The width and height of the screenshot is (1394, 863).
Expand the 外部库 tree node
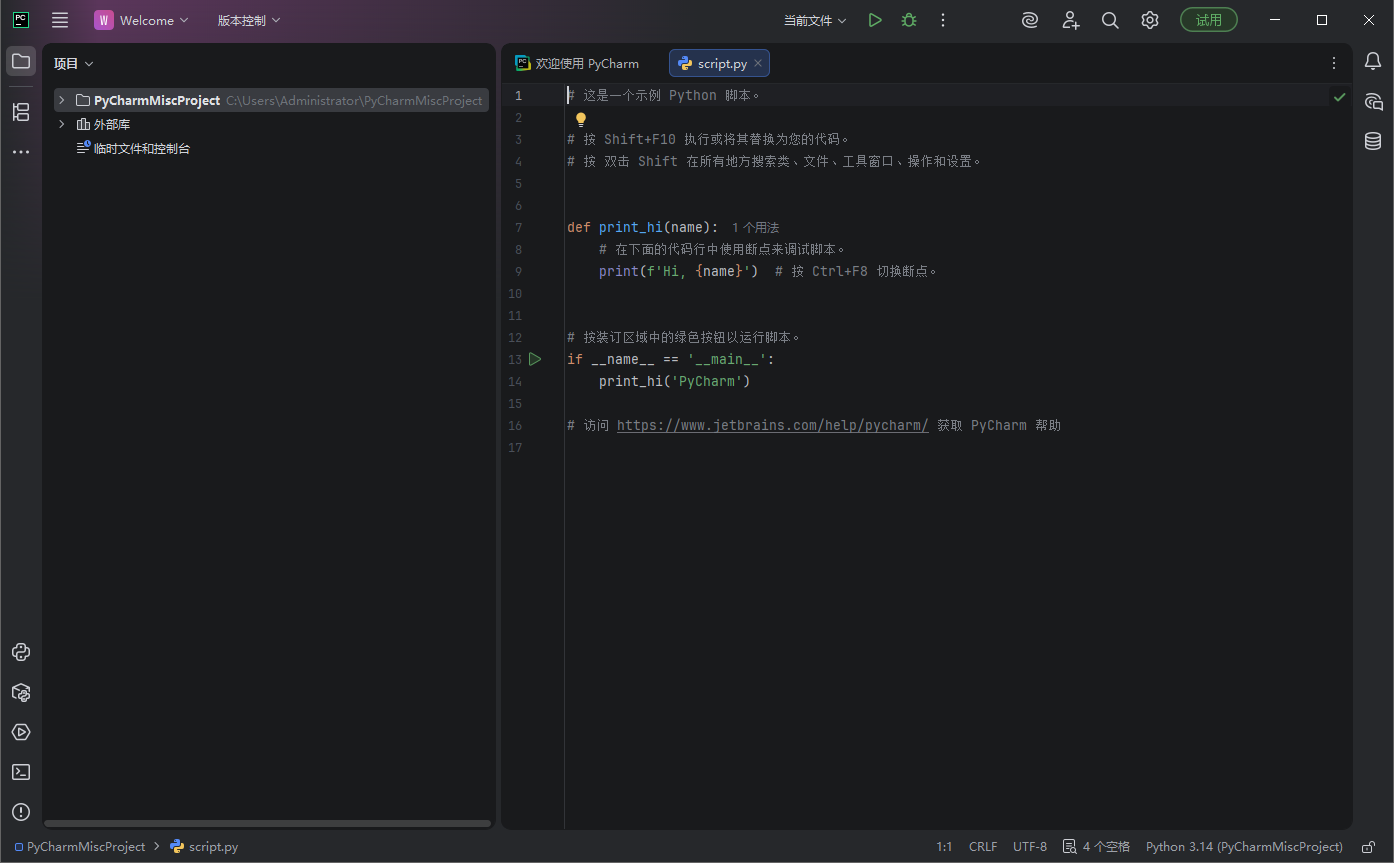[61, 124]
